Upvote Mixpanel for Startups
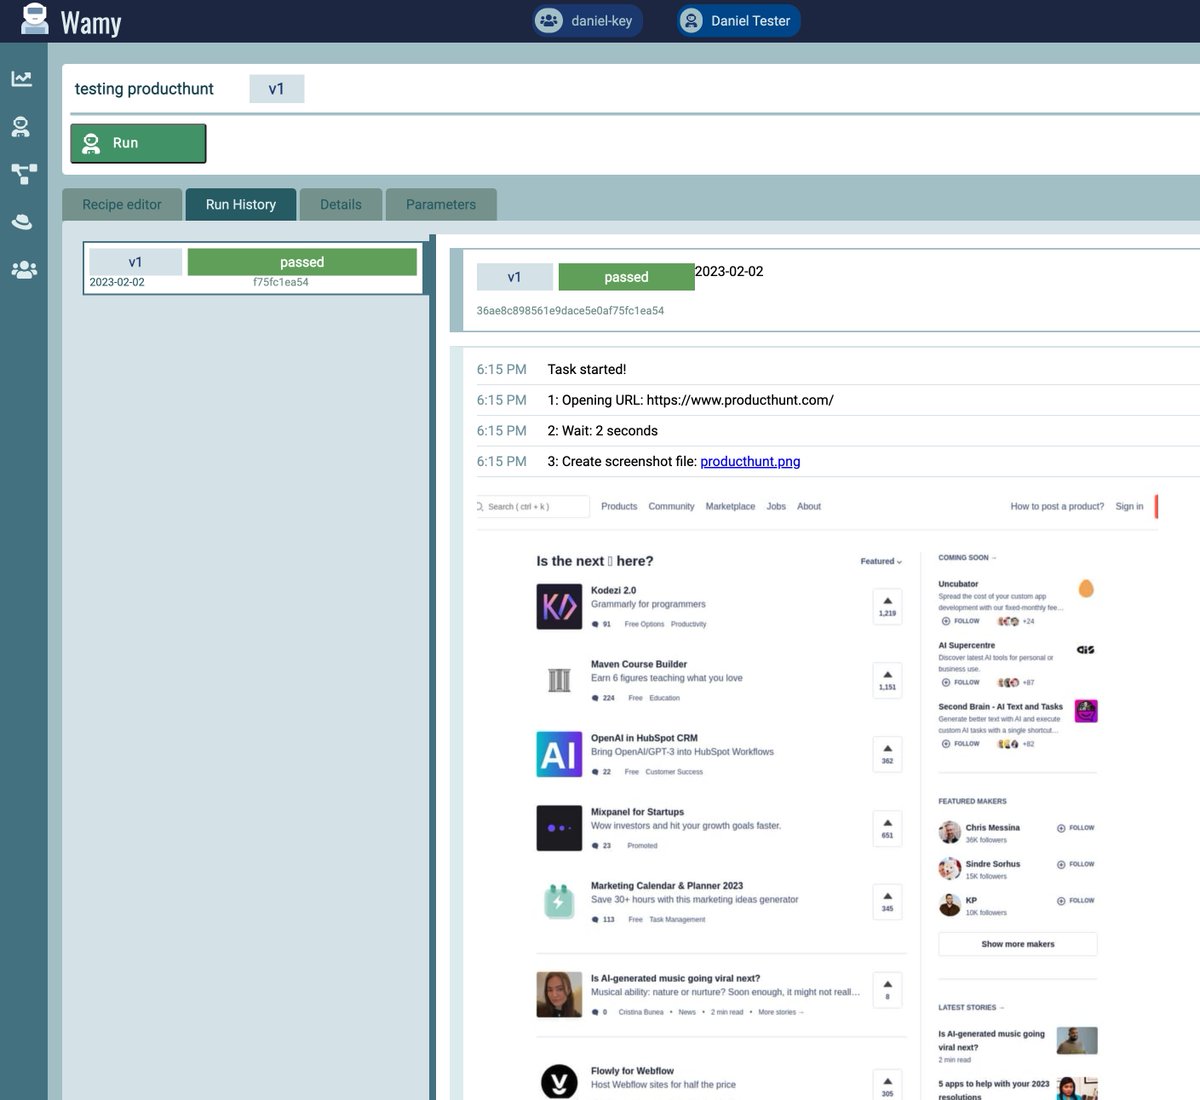The image size is (1200, 1100). [x=887, y=828]
